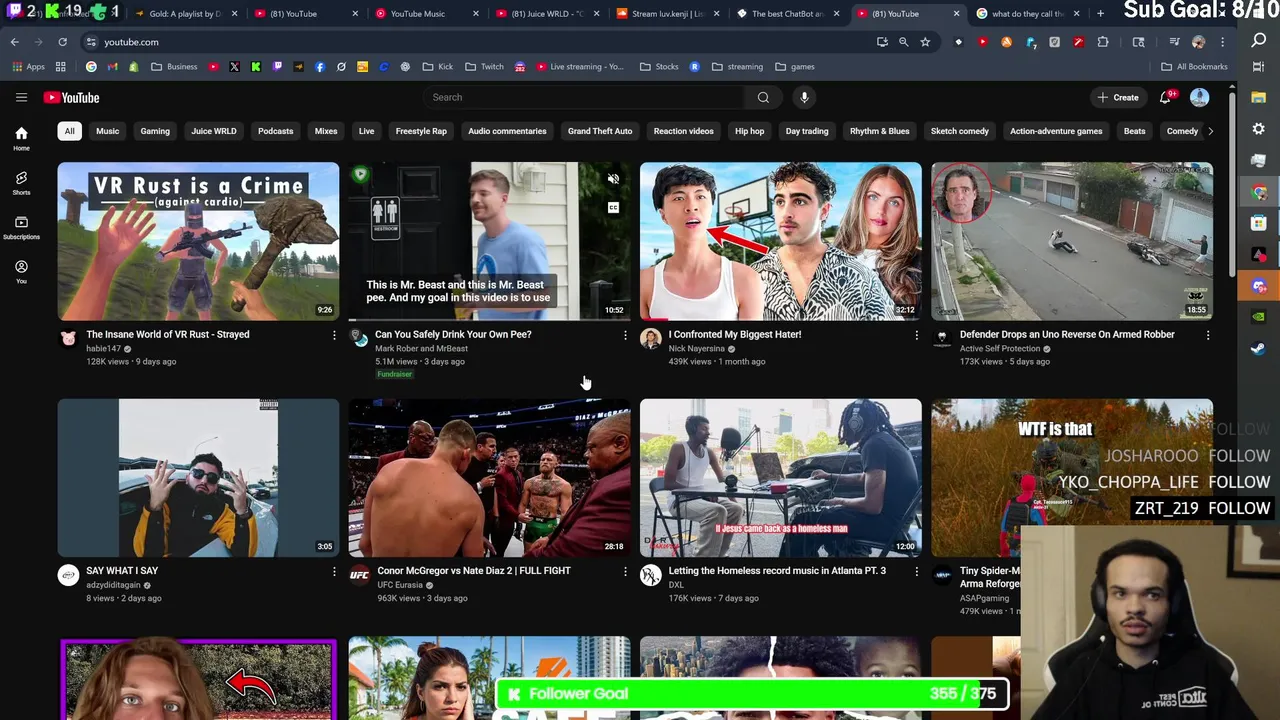Select the Day trading chip
Screen dimensions: 1280x720
[807, 131]
